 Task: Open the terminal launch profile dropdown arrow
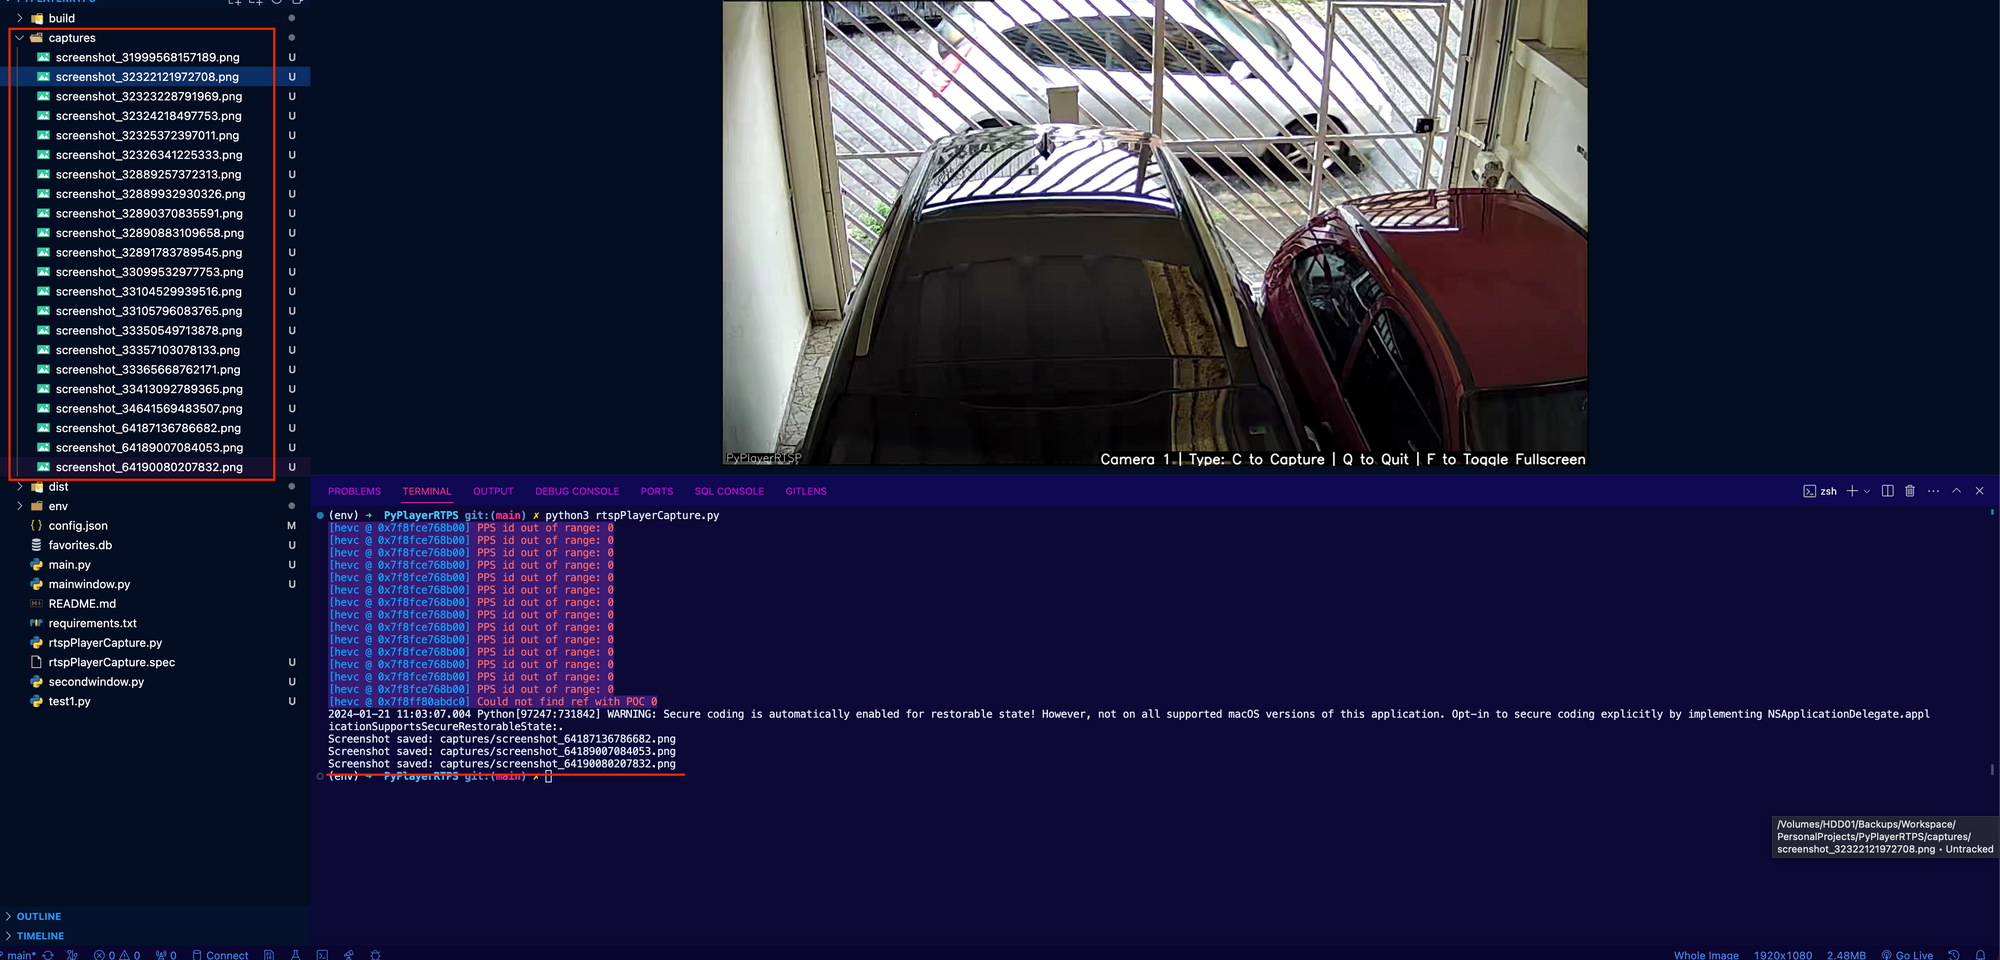[1867, 491]
